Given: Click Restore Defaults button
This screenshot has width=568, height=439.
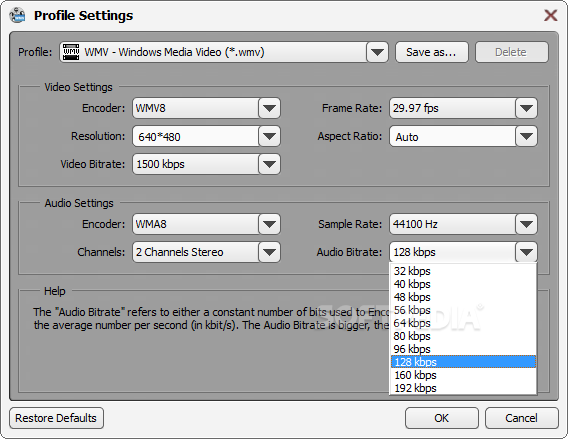Looking at the screenshot, I should tap(56, 418).
